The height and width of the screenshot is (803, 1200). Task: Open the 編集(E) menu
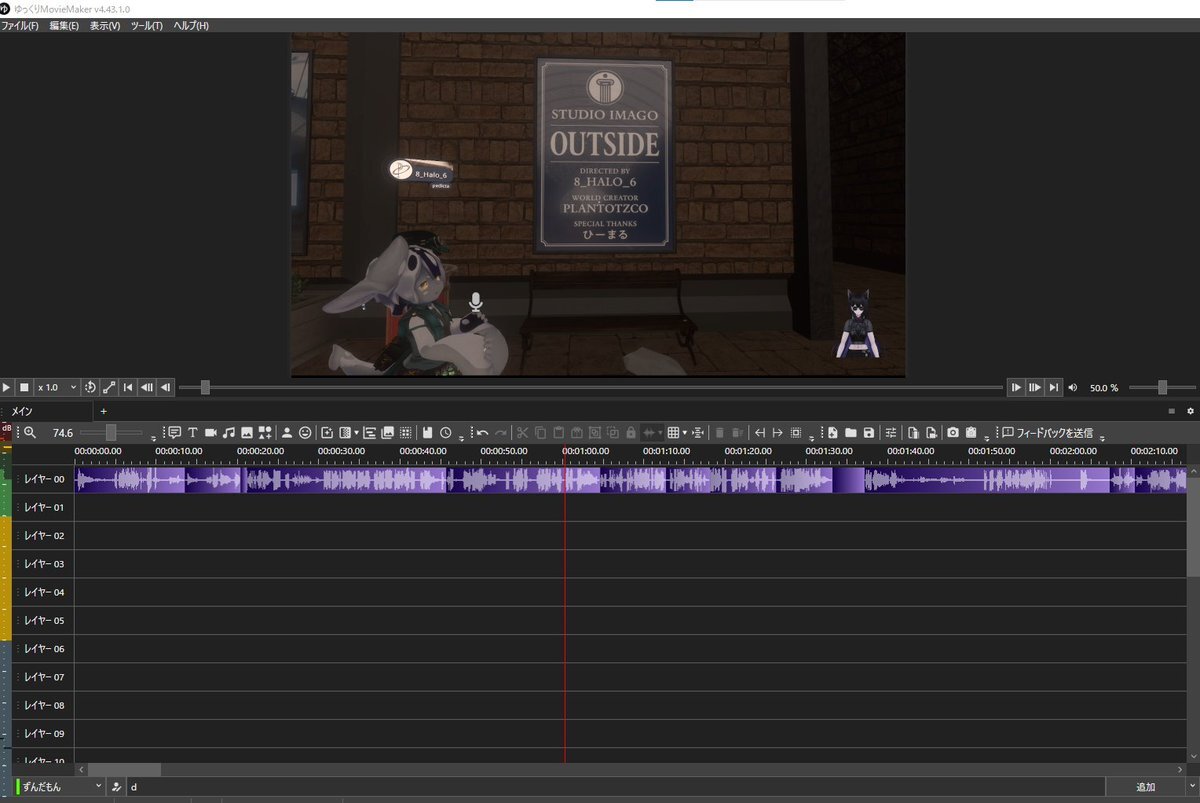tap(64, 25)
